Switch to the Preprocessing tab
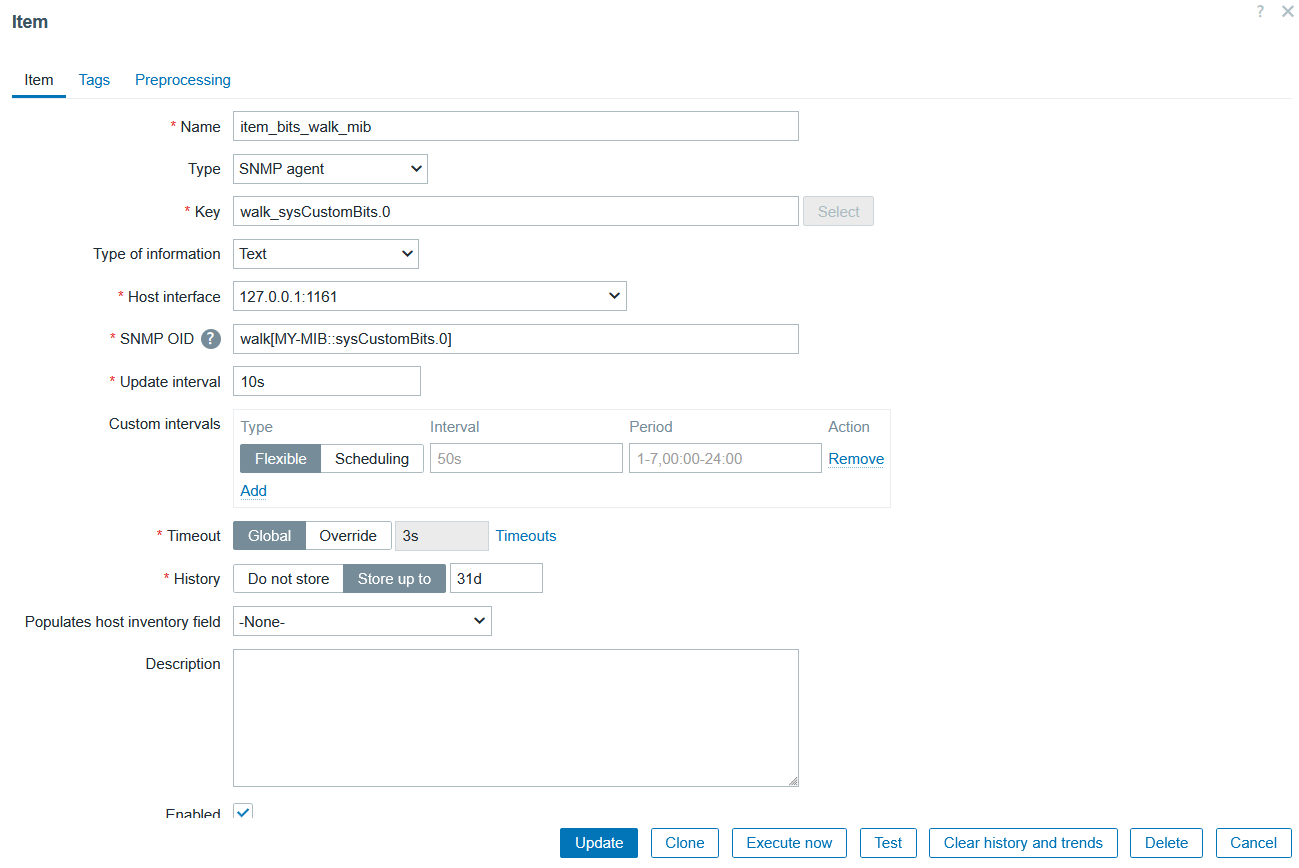This screenshot has width=1299, height=868. tap(183, 80)
